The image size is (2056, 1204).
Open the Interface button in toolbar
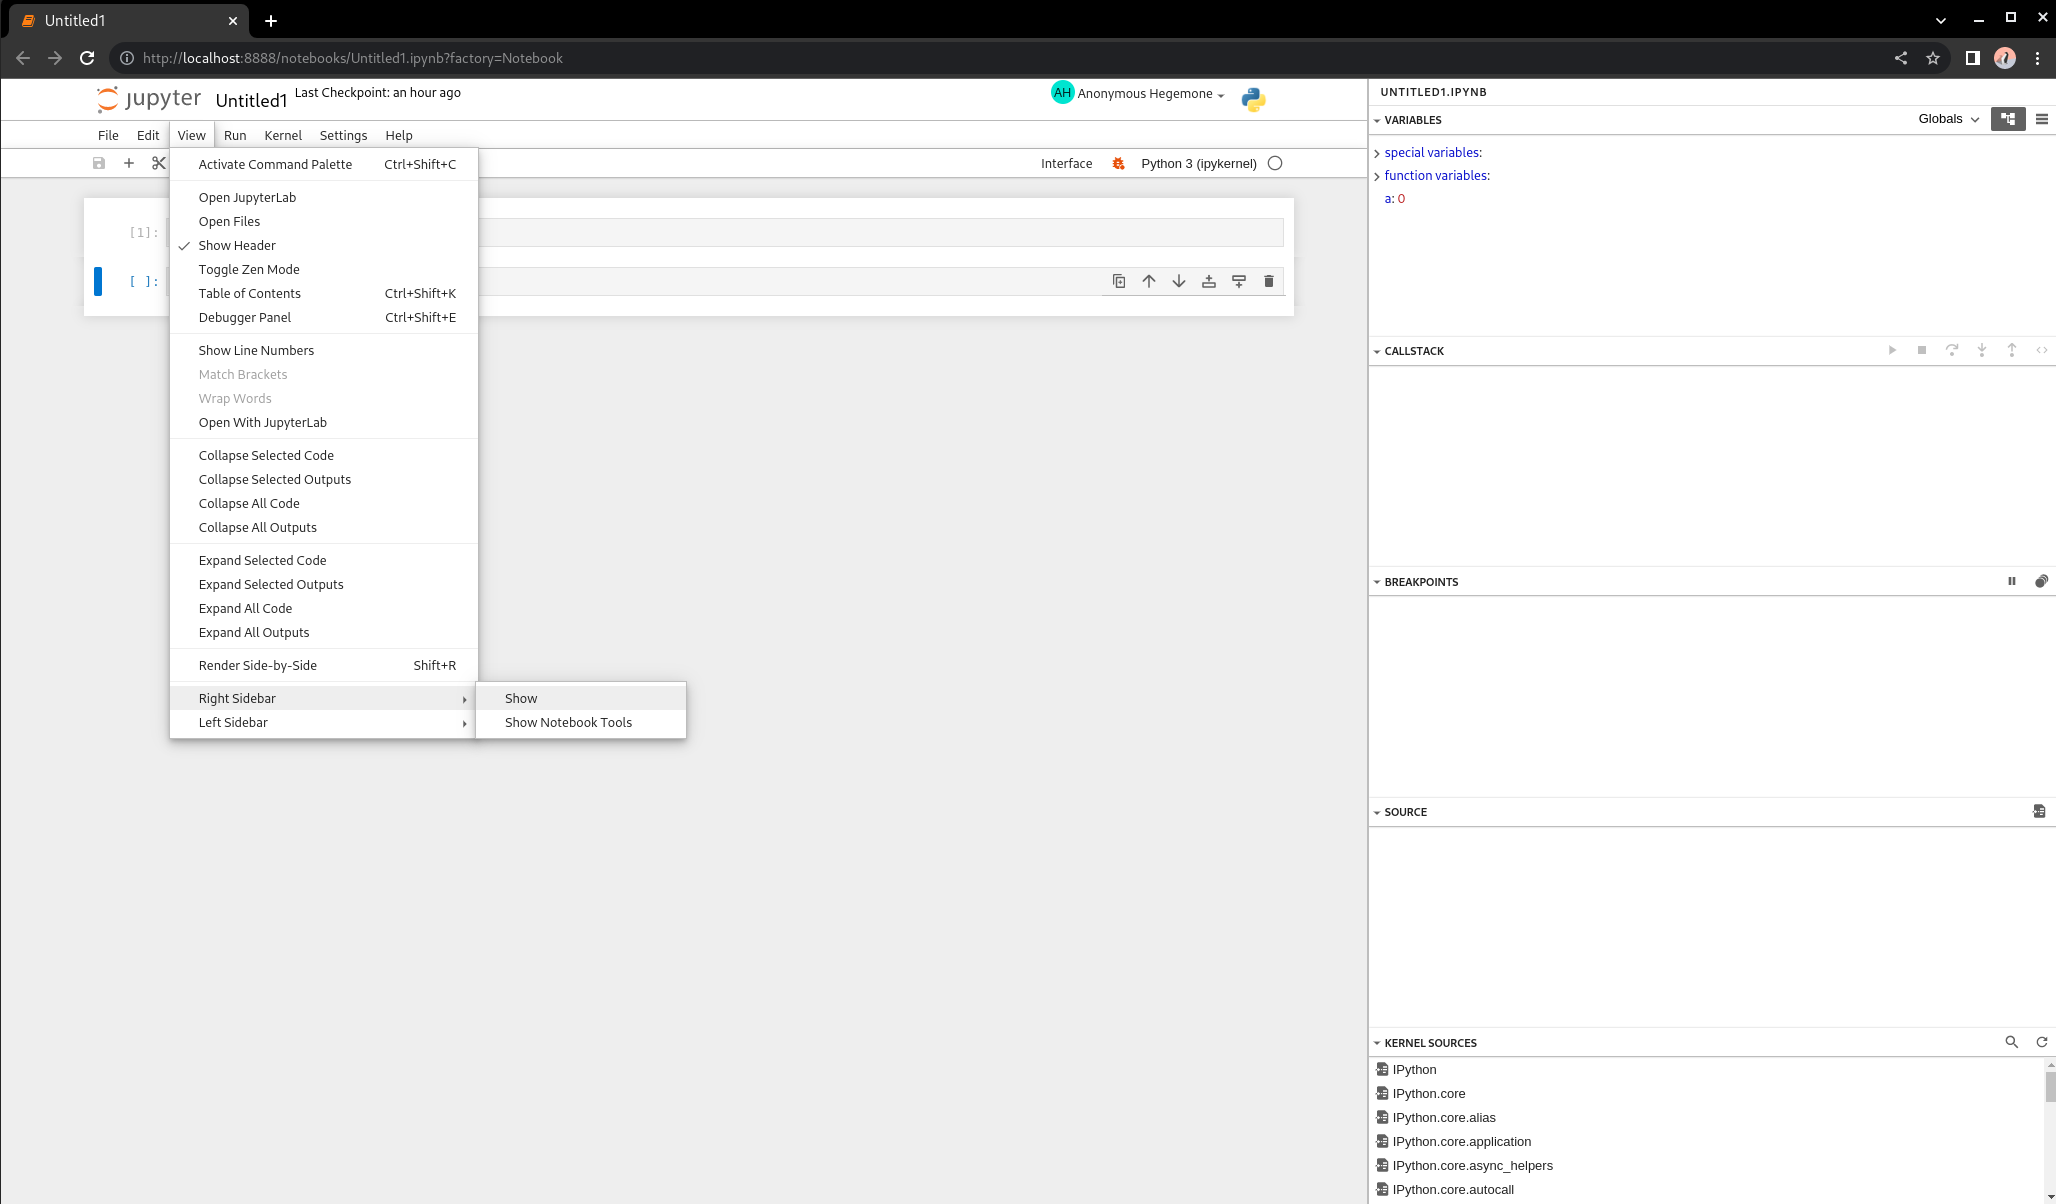pyautogui.click(x=1066, y=164)
